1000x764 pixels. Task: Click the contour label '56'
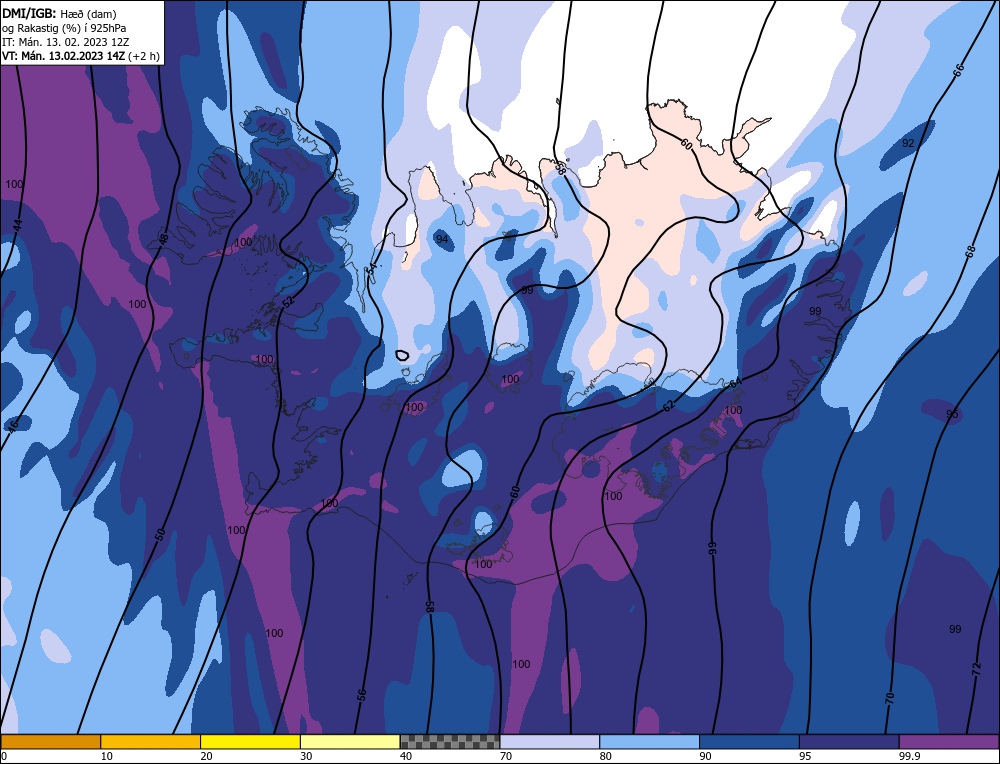pyautogui.click(x=362, y=695)
